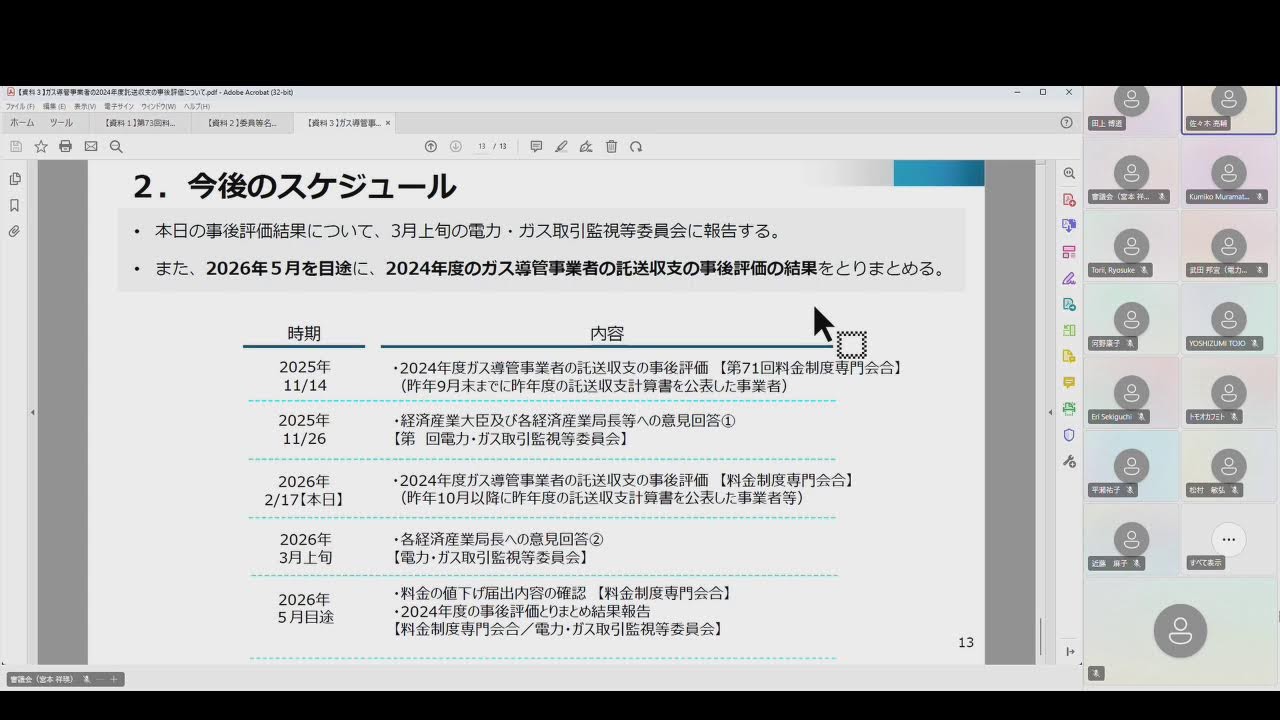Open the Protect shield tool

1069,435
